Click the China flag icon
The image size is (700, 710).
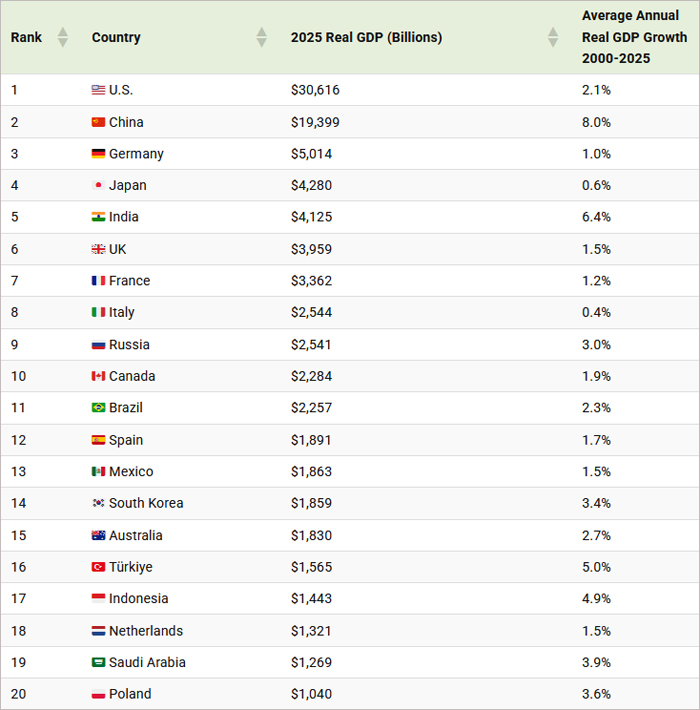98,122
